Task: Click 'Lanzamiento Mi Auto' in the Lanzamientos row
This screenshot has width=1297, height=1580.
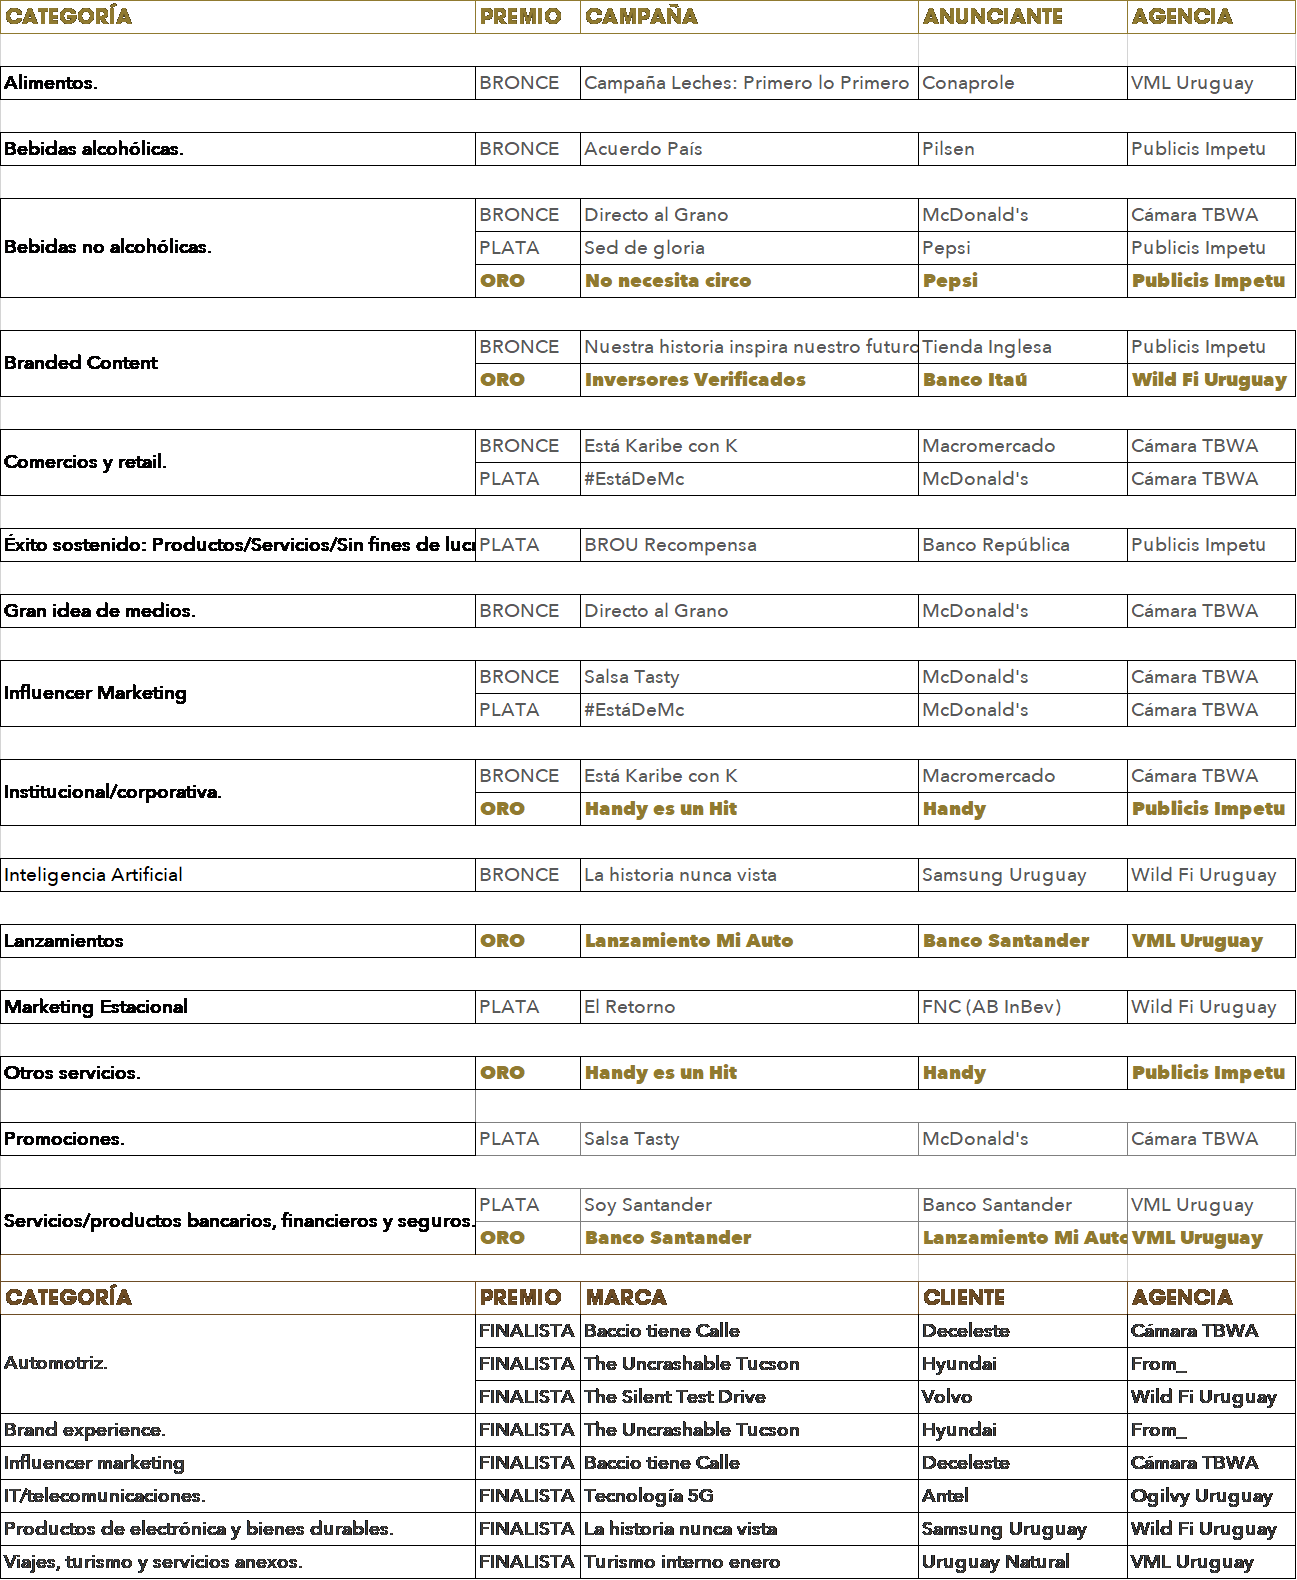Action: pos(749,941)
